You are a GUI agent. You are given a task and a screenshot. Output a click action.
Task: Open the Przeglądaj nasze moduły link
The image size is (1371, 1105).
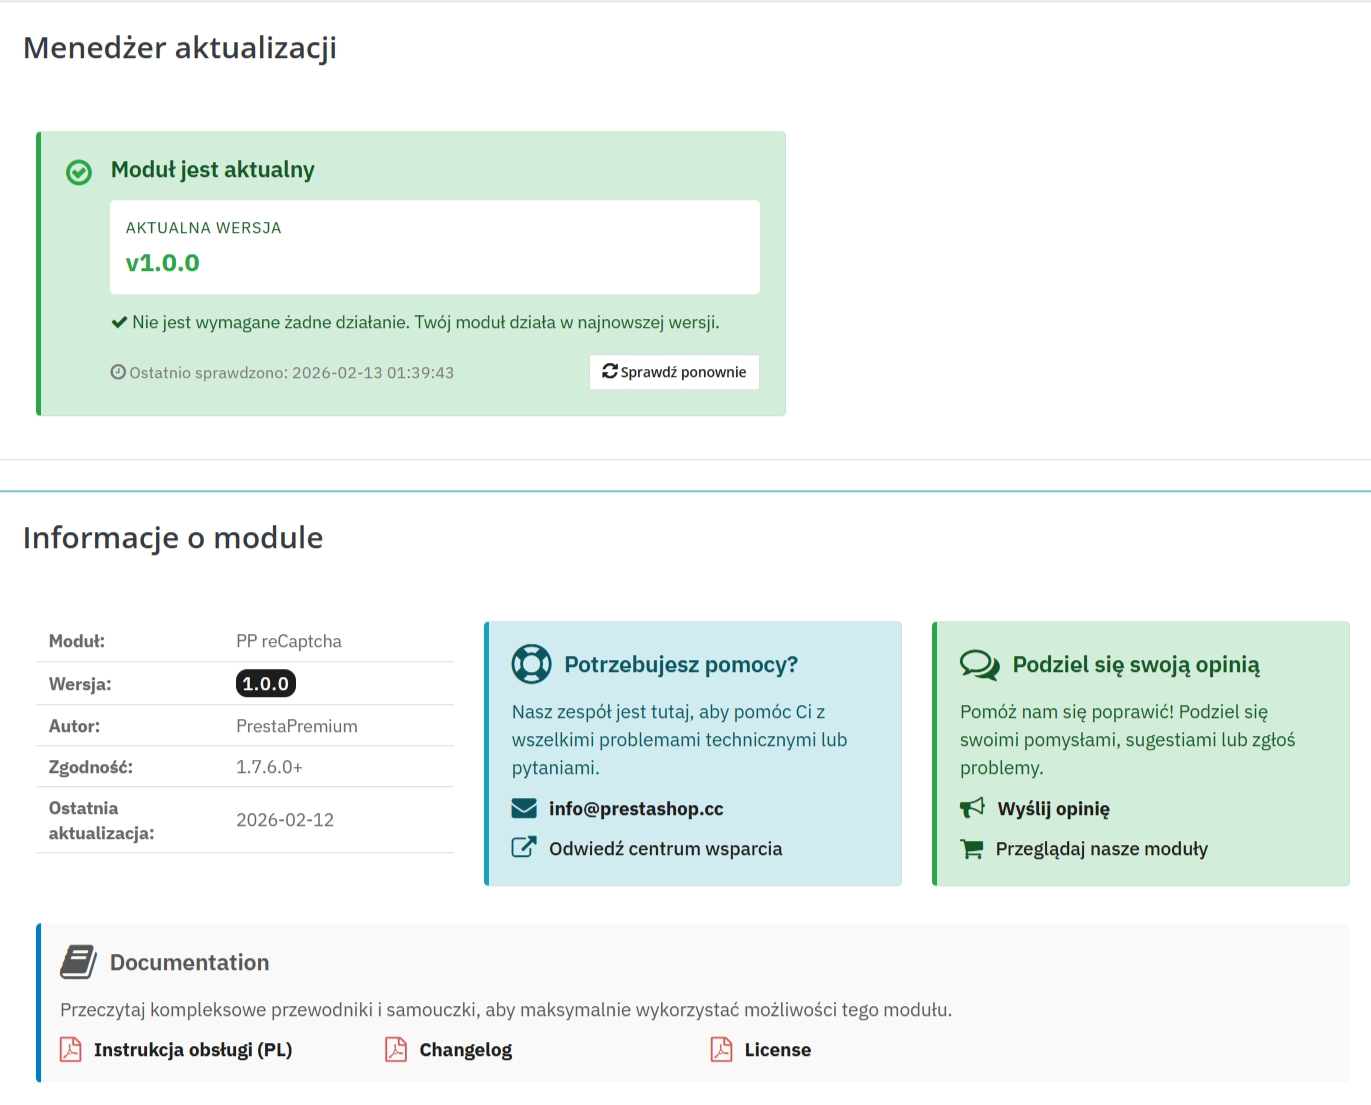(1101, 848)
